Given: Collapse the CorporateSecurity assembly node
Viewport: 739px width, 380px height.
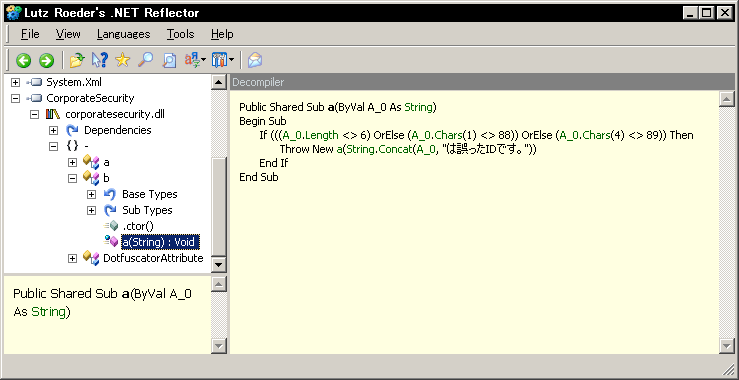Looking at the screenshot, I should click(x=16, y=99).
